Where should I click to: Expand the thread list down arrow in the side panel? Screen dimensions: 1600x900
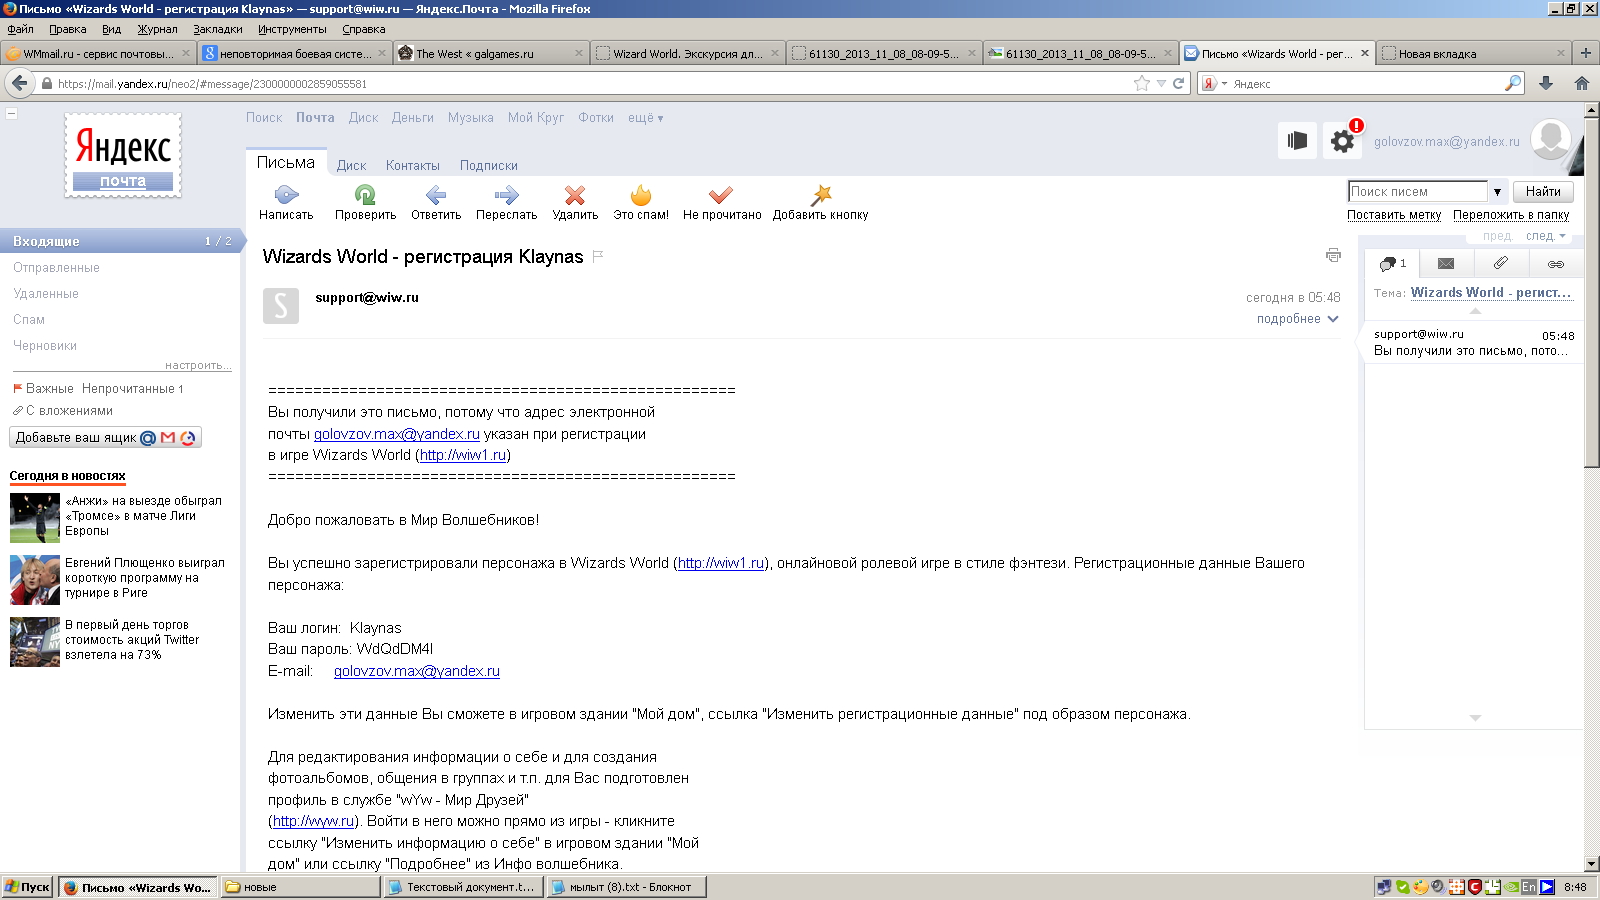click(x=1475, y=718)
